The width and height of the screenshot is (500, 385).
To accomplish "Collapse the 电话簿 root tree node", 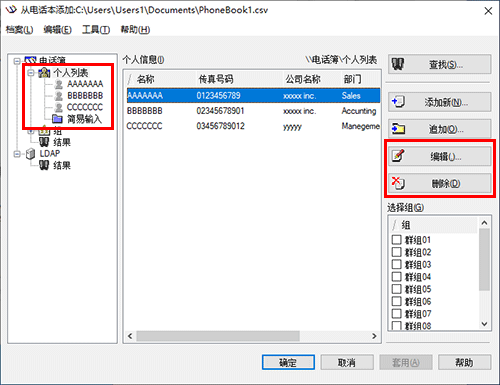I will click(x=17, y=61).
